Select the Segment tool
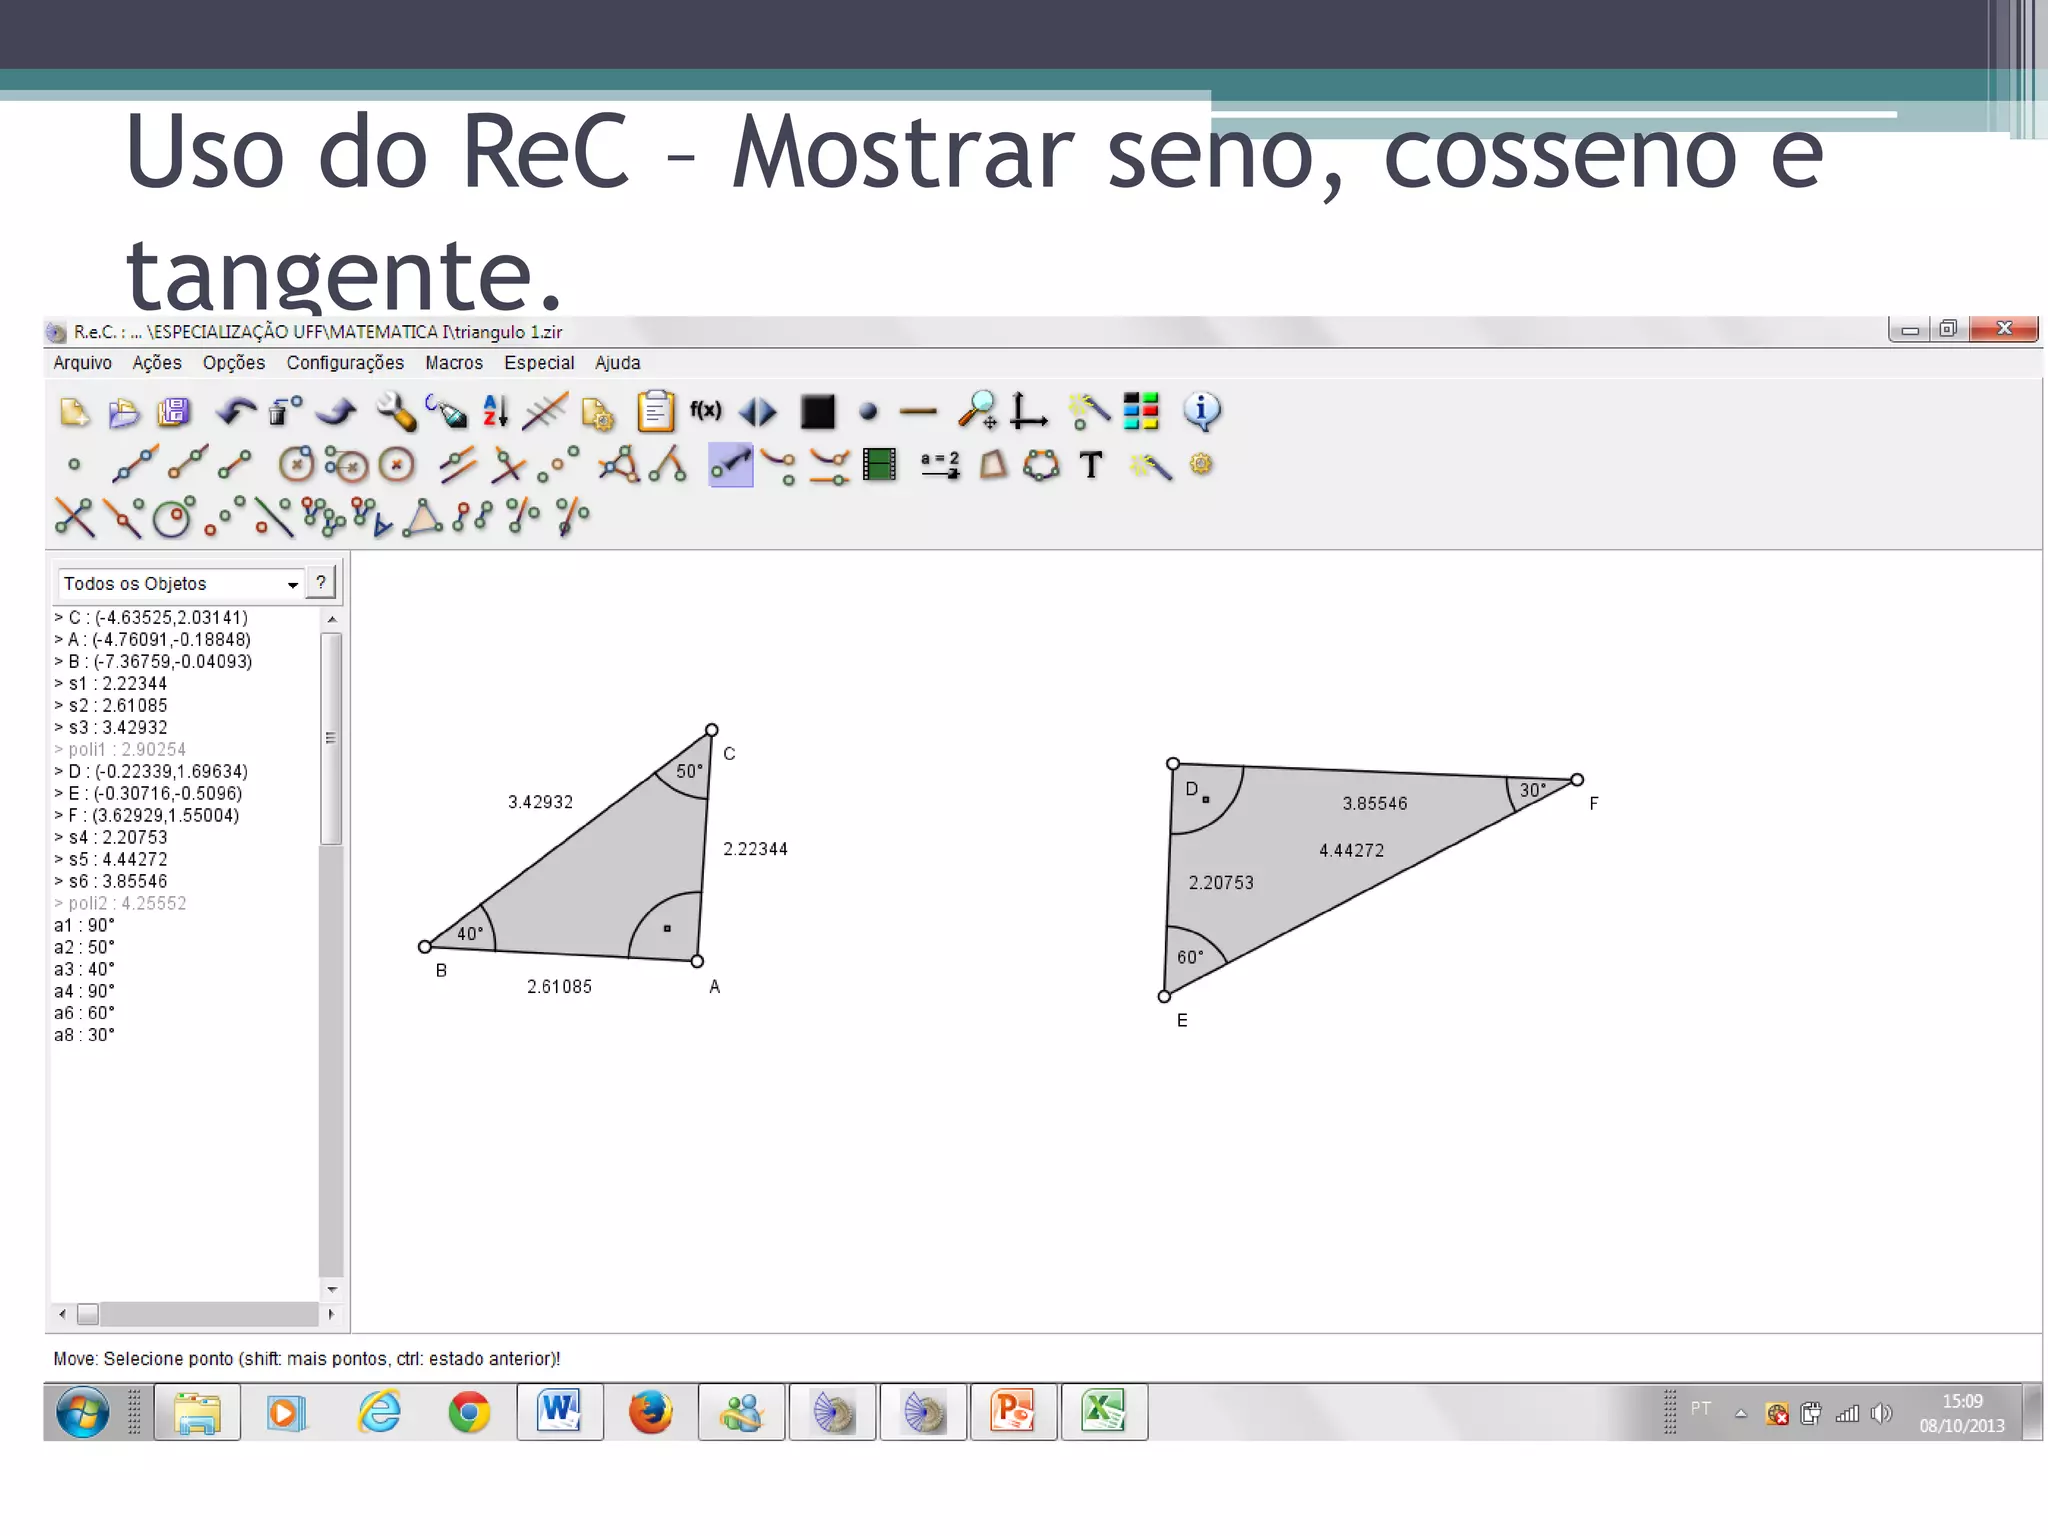This screenshot has width=2048, height=1536. pyautogui.click(x=235, y=465)
